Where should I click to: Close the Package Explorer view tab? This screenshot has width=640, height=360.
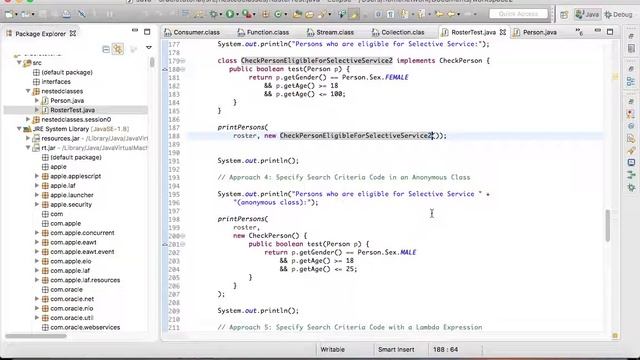pyautogui.click(x=73, y=33)
